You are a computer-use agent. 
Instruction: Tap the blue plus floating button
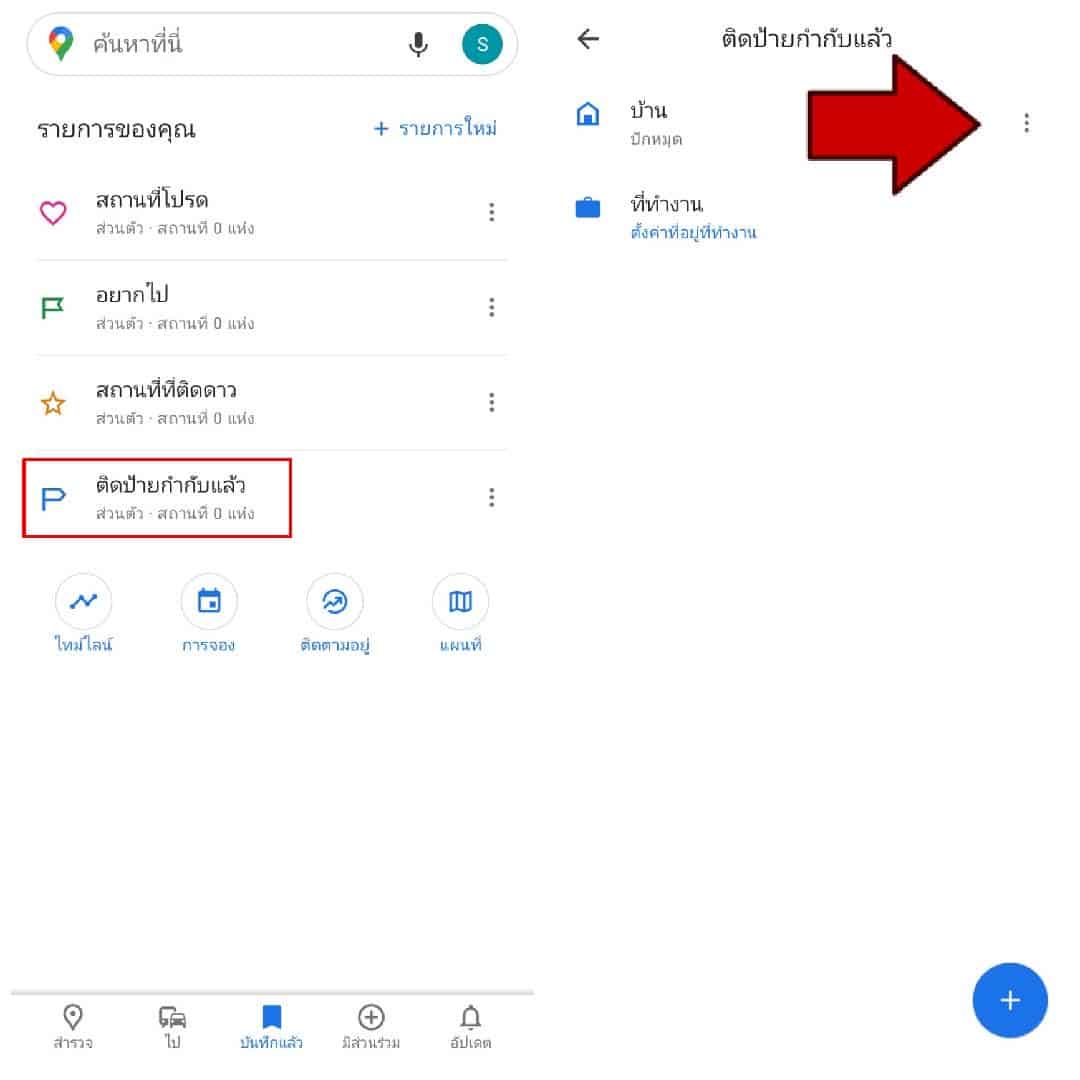point(1010,1000)
